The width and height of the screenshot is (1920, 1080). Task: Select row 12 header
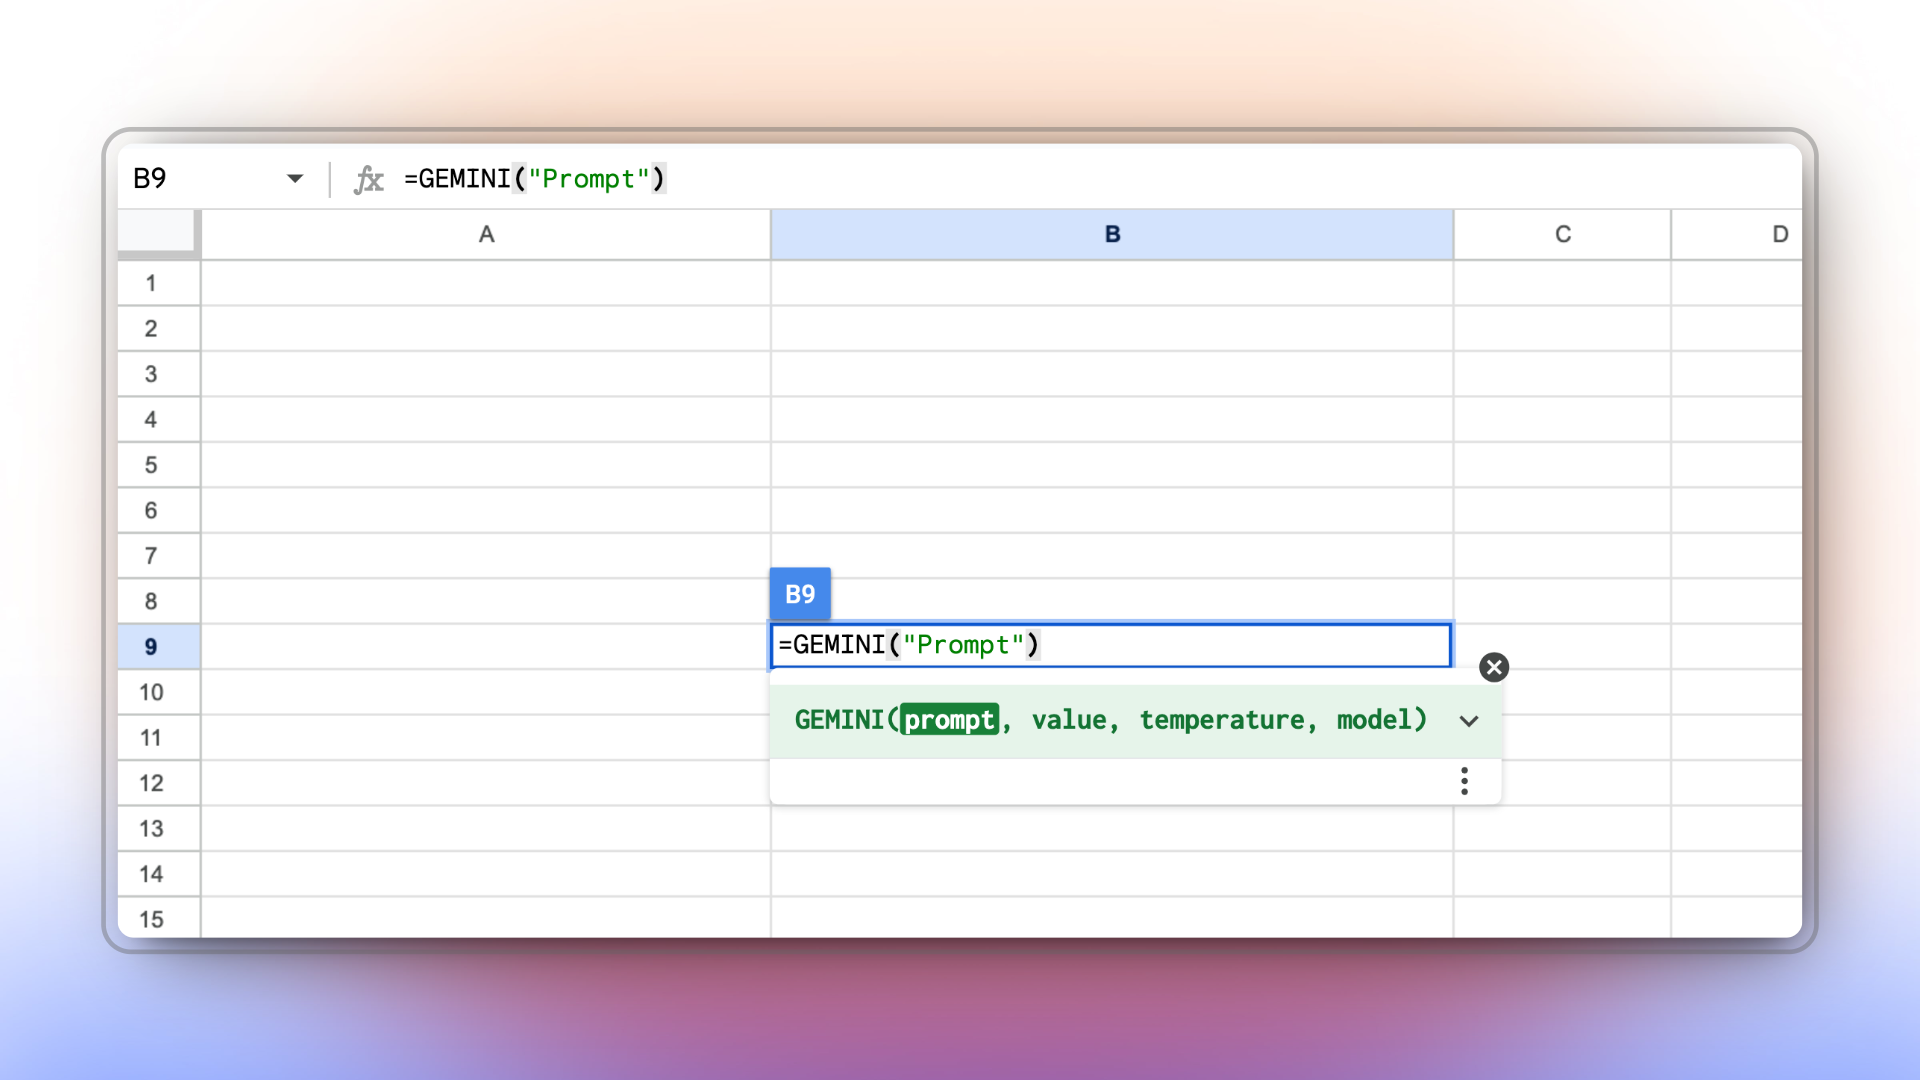159,783
